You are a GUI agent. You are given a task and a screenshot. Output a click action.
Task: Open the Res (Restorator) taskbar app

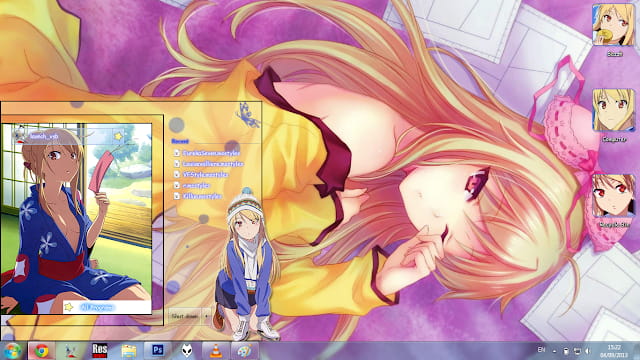100,351
